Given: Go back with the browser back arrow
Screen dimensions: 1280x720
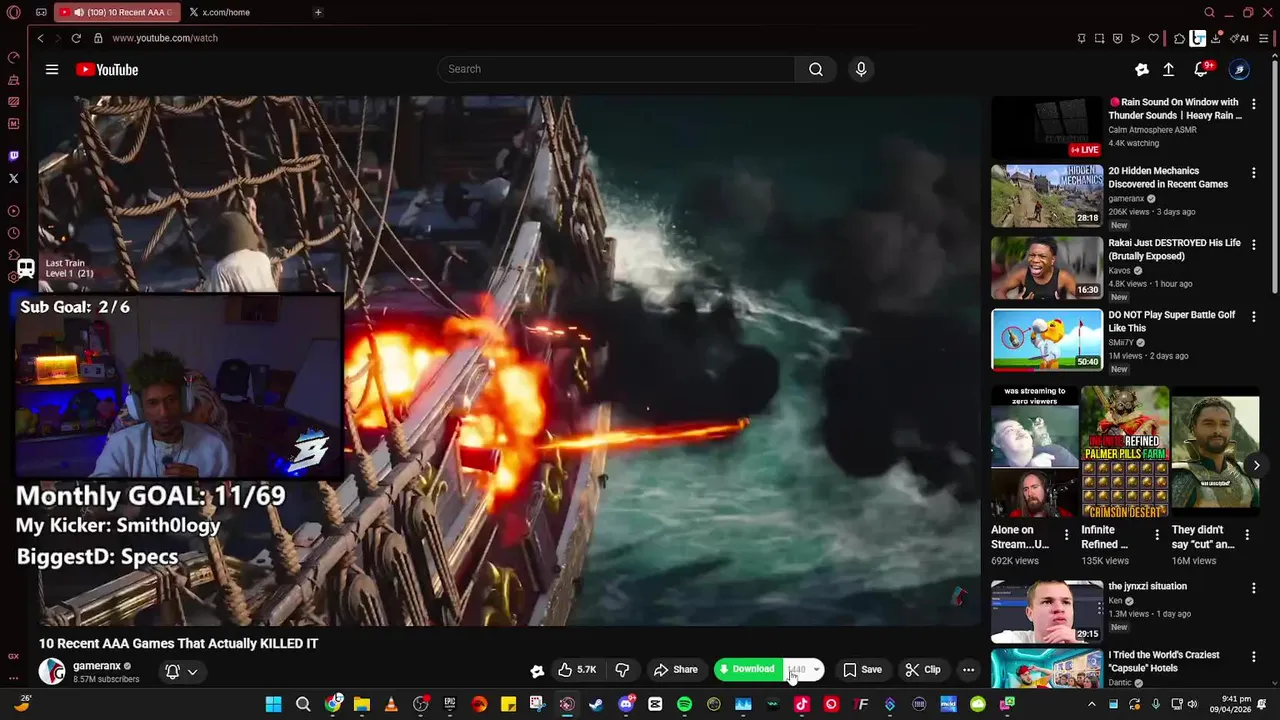Looking at the screenshot, I should [40, 38].
